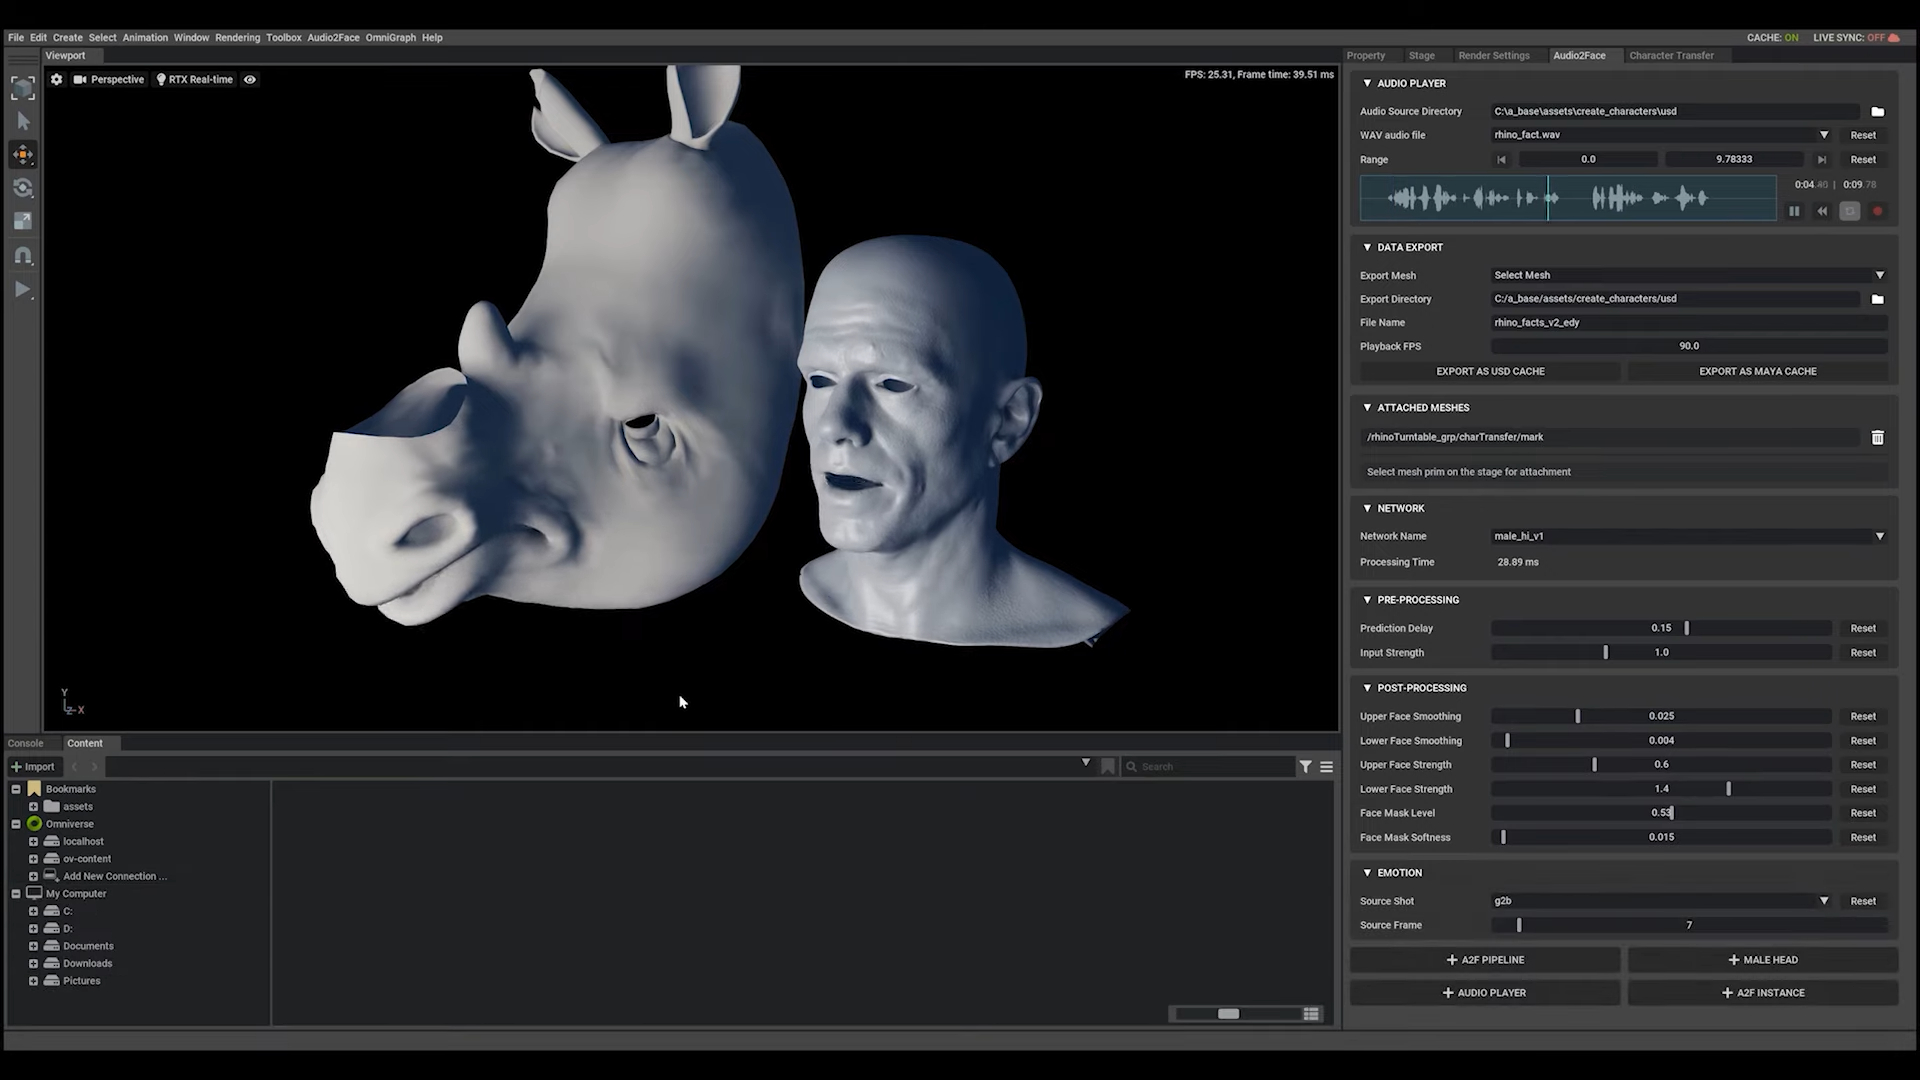Click the red record button
This screenshot has height=1080, width=1920.
pyautogui.click(x=1877, y=211)
